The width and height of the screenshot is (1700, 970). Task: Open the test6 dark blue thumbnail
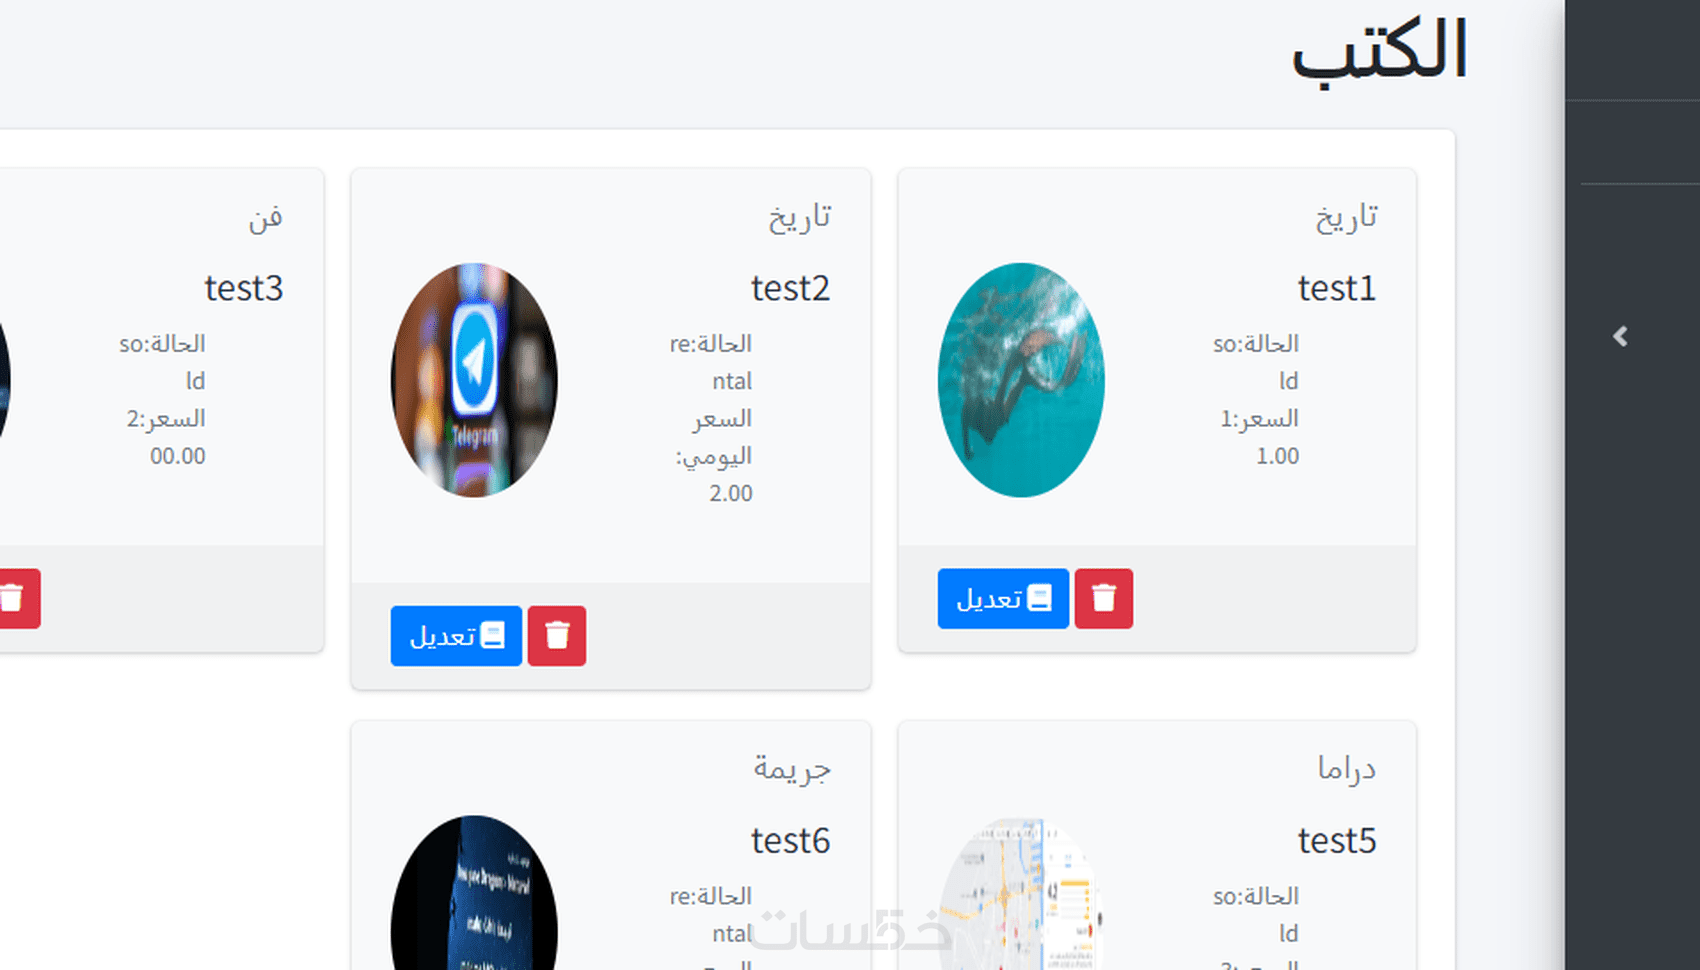coord(474,893)
